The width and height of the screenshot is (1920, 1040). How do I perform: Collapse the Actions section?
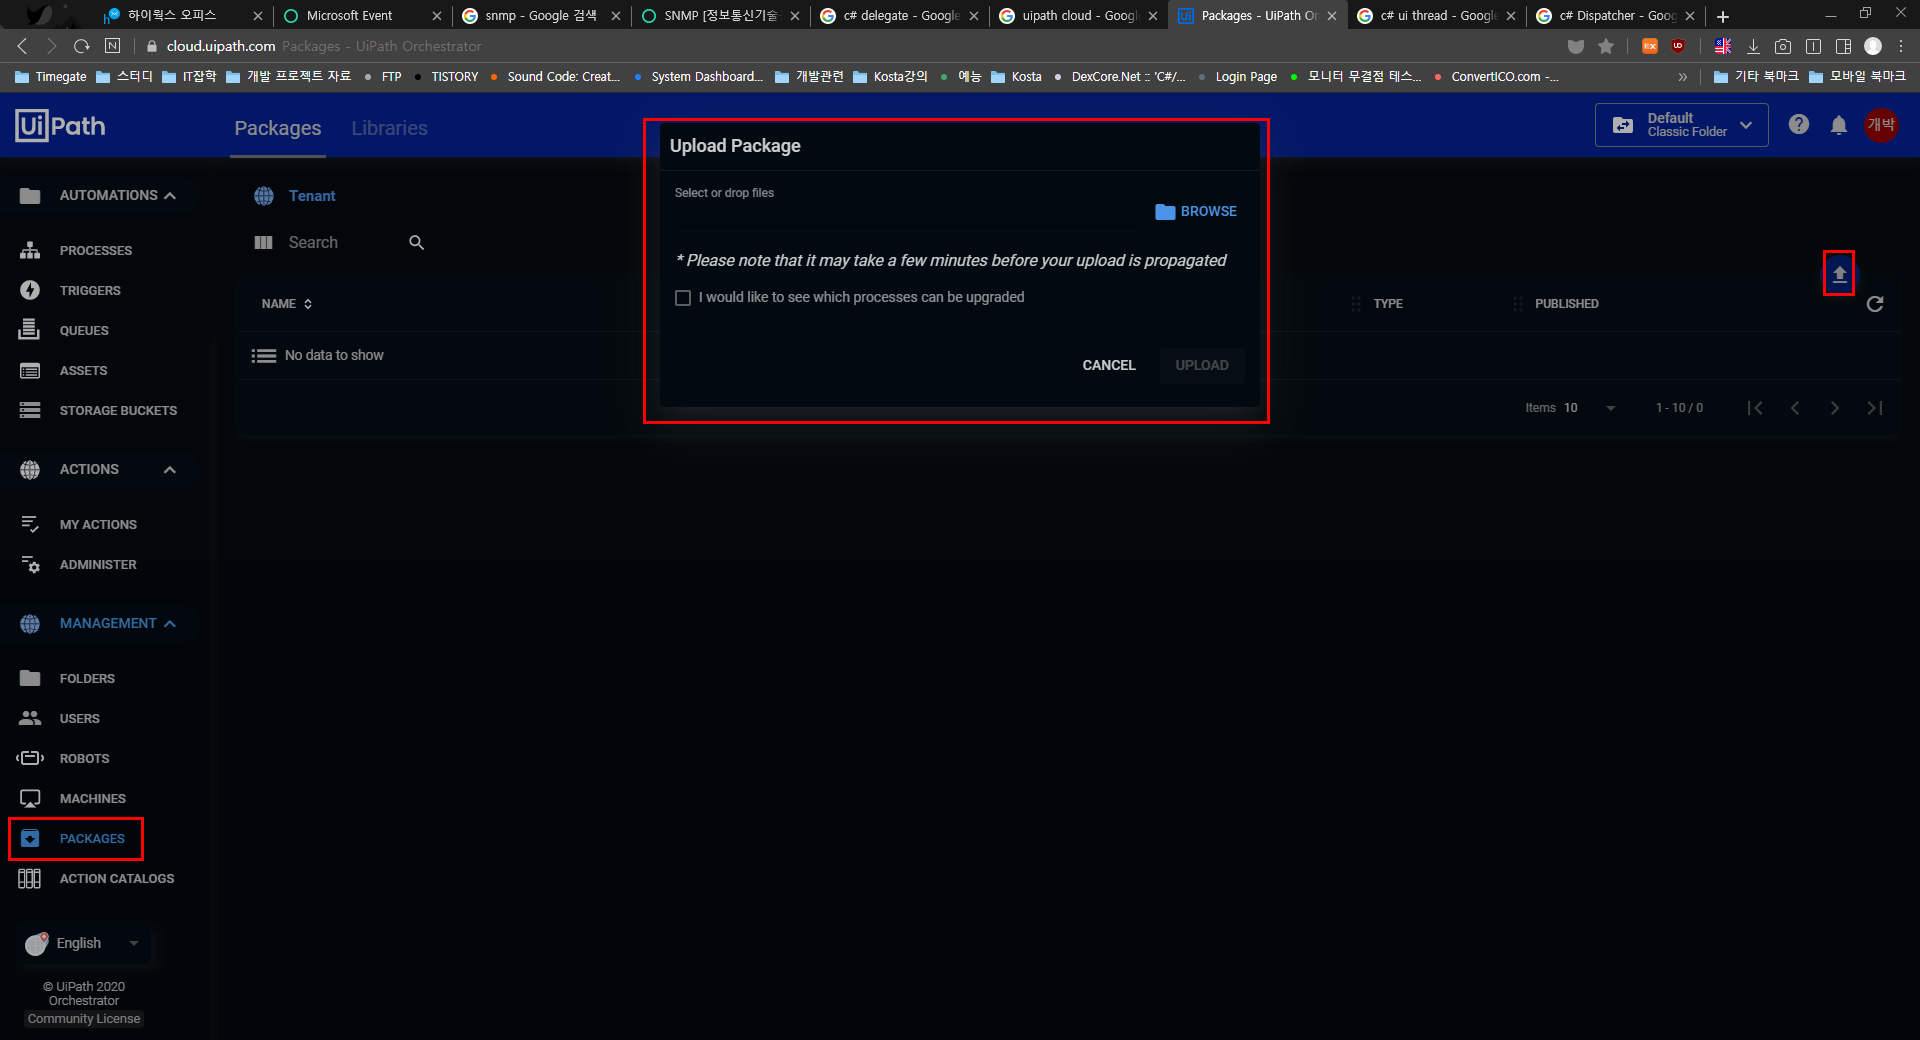click(x=170, y=469)
